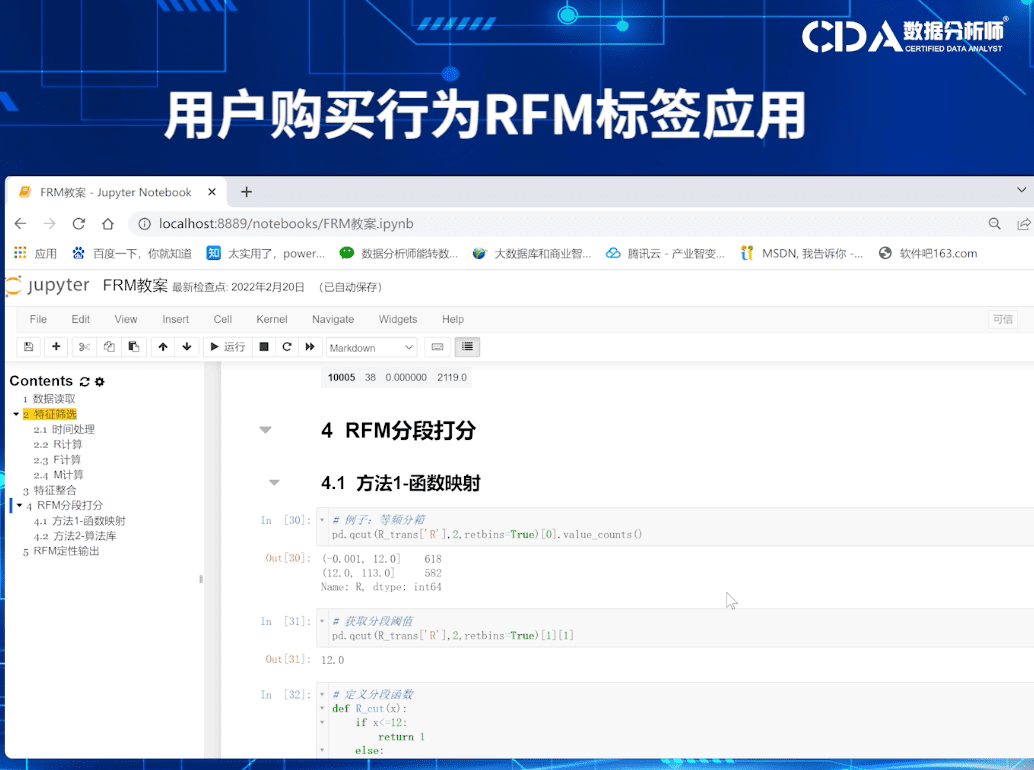1034x770 pixels.
Task: Open the 腾讯云 bookmark
Action: [x=665, y=253]
